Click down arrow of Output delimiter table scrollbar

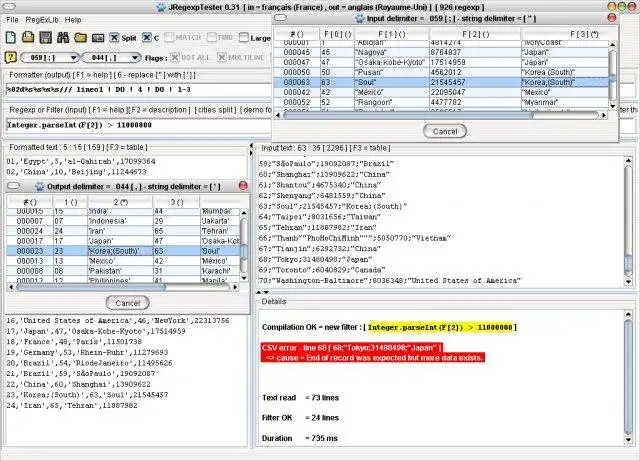(x=244, y=278)
